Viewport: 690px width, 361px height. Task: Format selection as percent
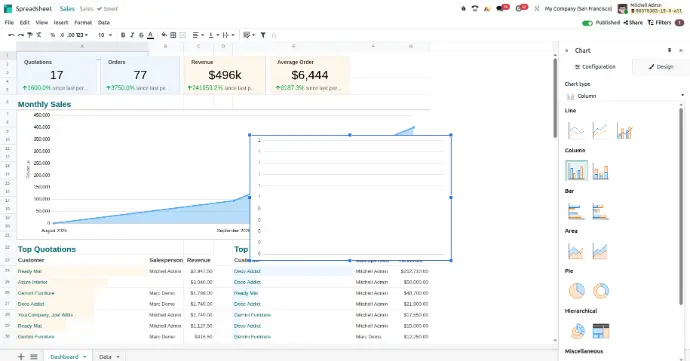[52, 35]
